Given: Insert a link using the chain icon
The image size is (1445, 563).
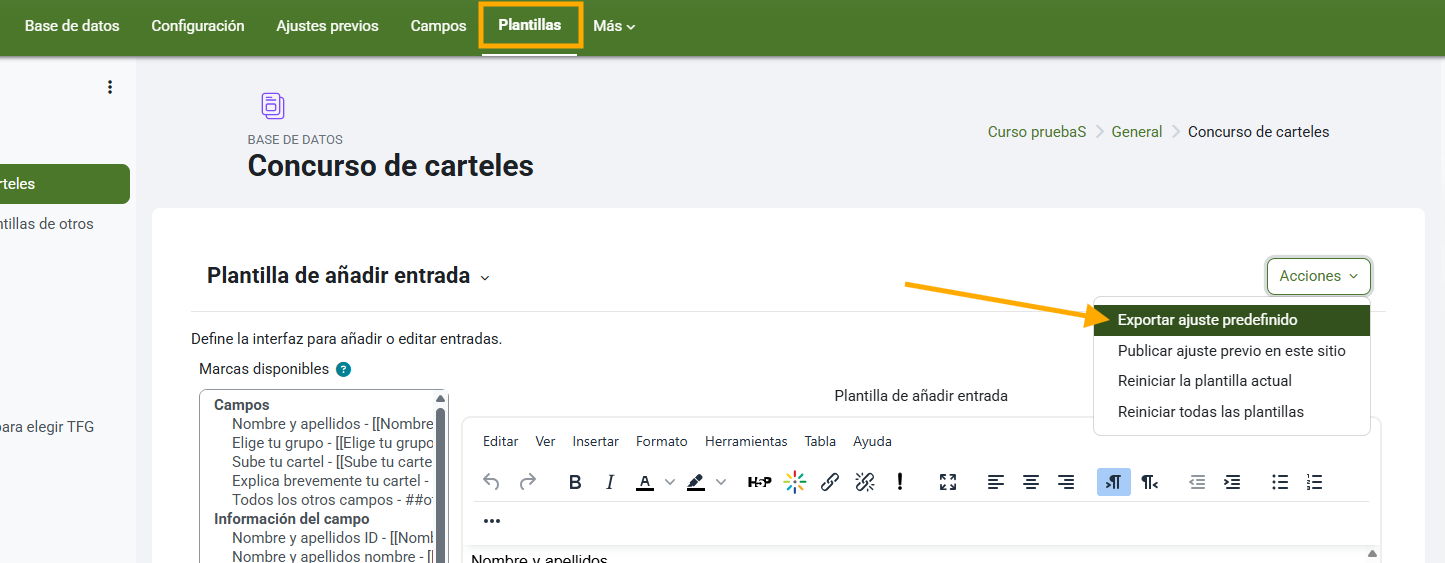Looking at the screenshot, I should click(x=829, y=482).
